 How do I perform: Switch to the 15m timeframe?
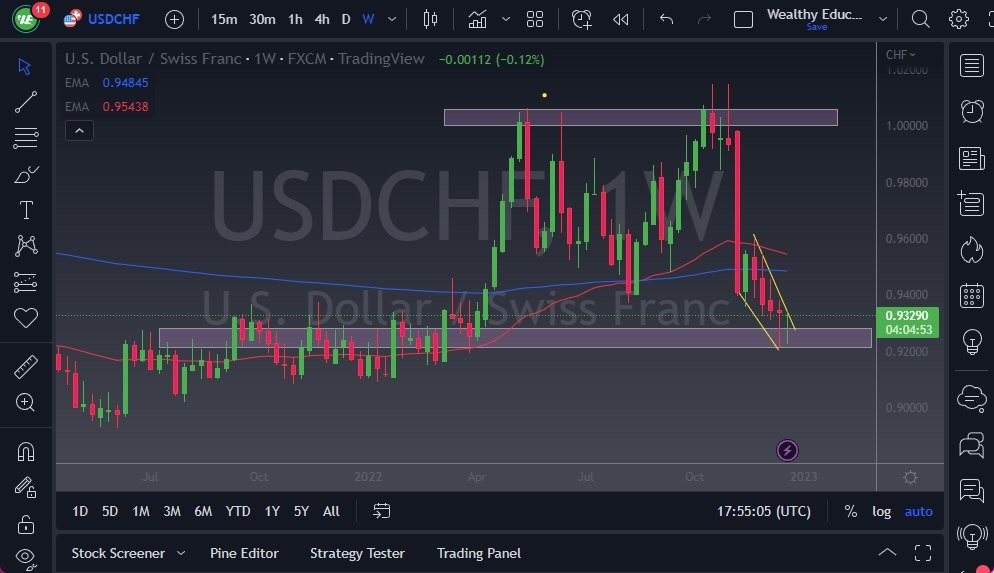tap(224, 20)
